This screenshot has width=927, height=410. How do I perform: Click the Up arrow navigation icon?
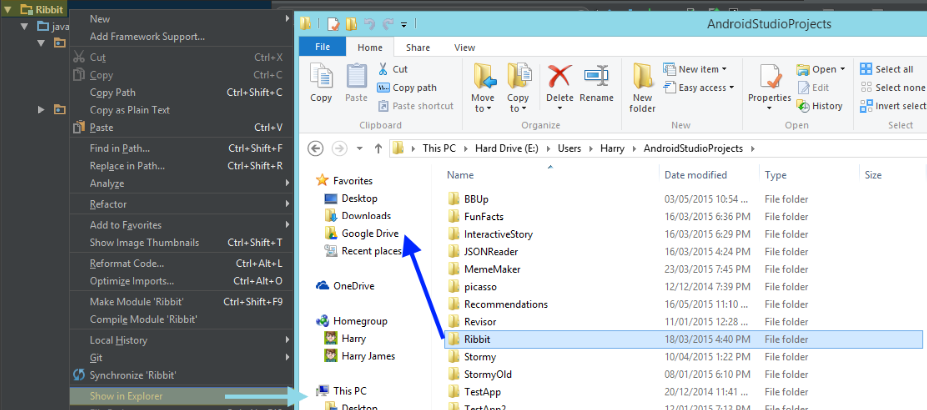pos(378,148)
